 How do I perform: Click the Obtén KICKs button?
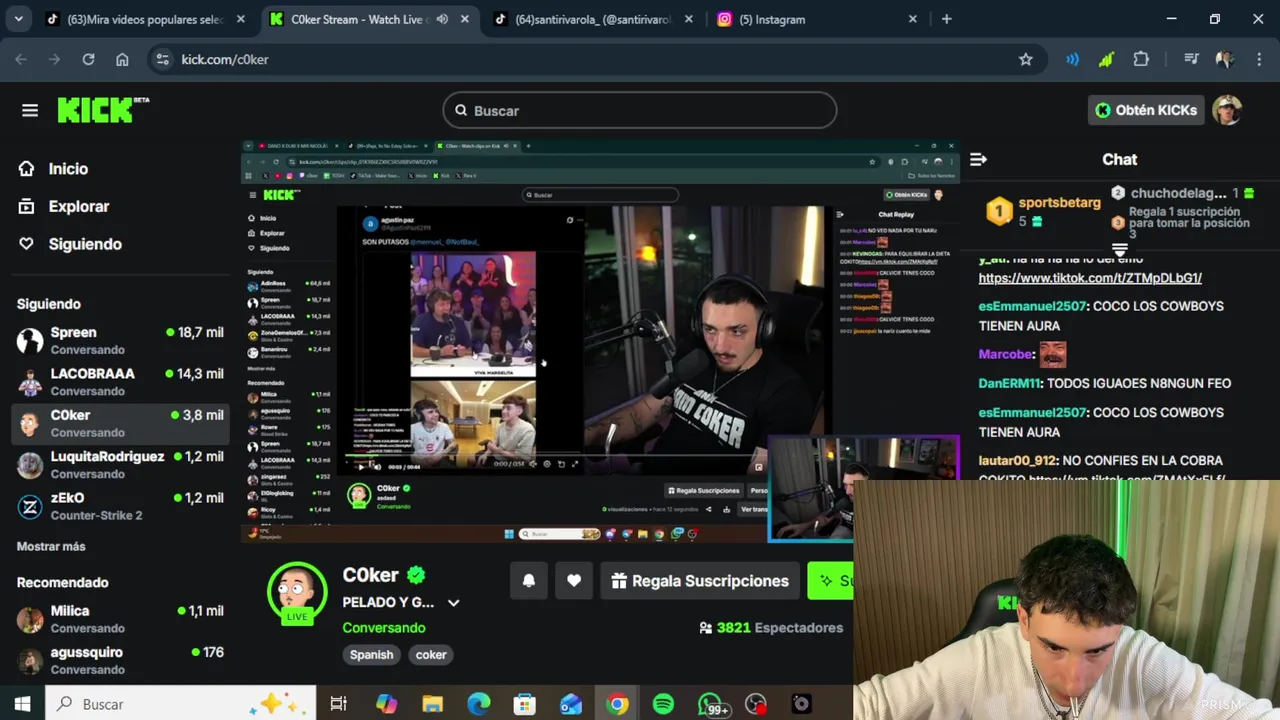click(1146, 110)
